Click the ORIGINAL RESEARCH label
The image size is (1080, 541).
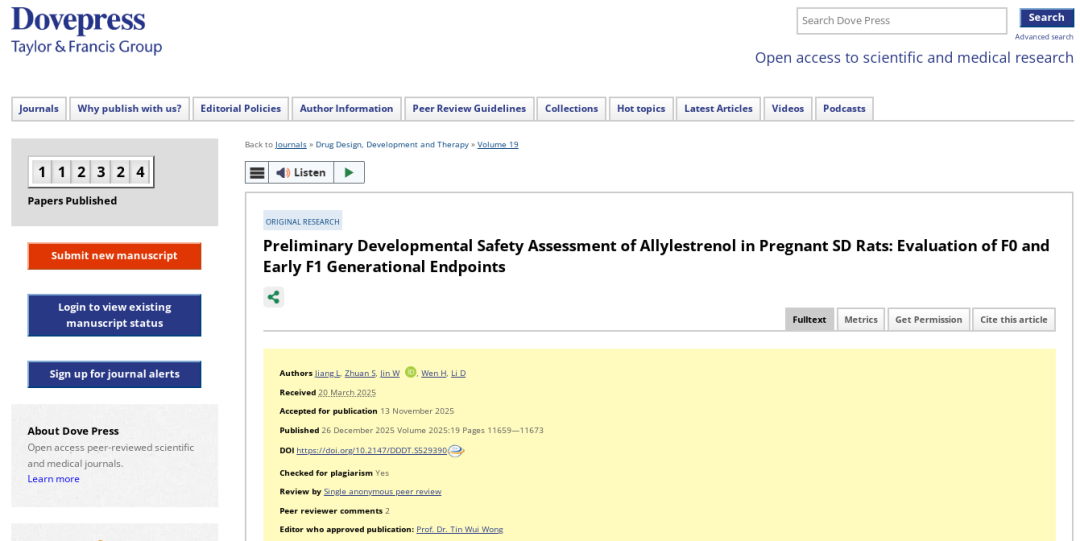pos(302,222)
